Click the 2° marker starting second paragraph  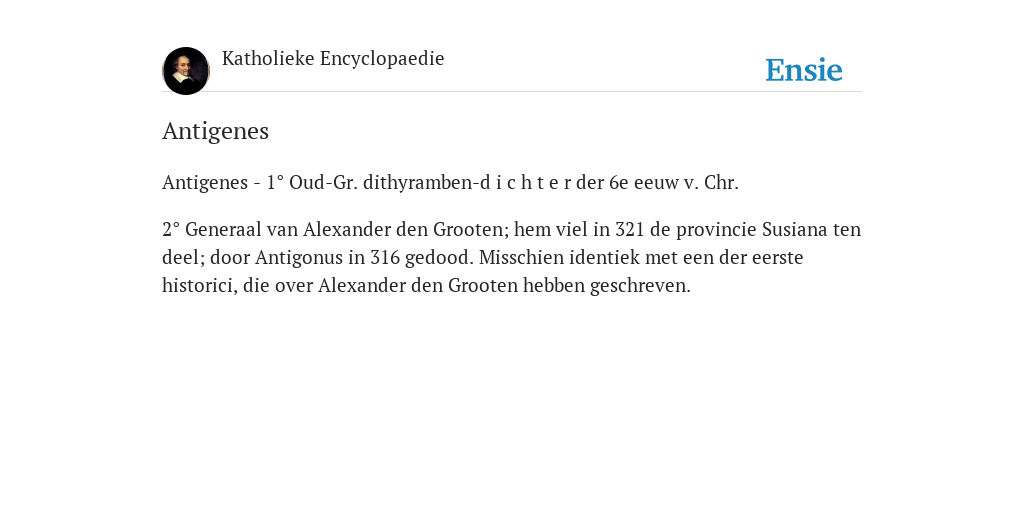pos(171,230)
